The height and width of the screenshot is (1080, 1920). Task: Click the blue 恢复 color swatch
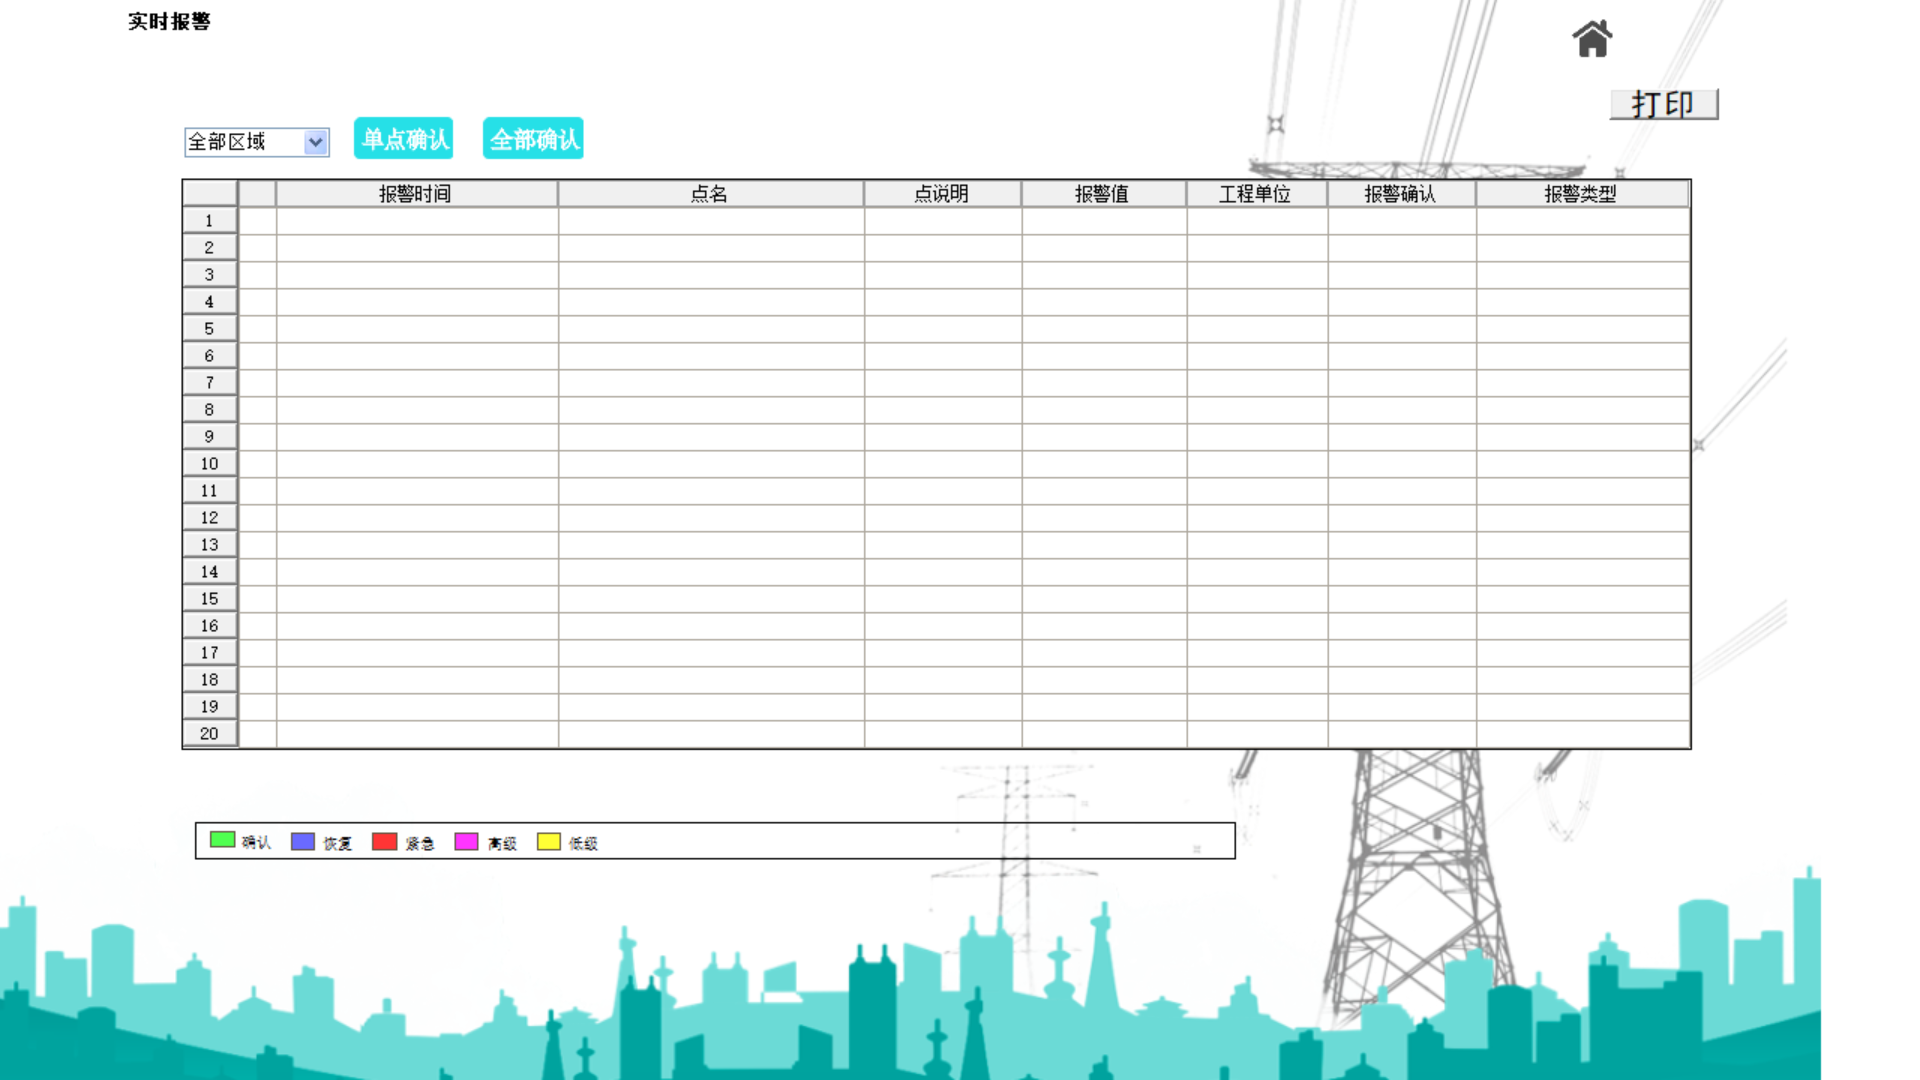(x=303, y=841)
